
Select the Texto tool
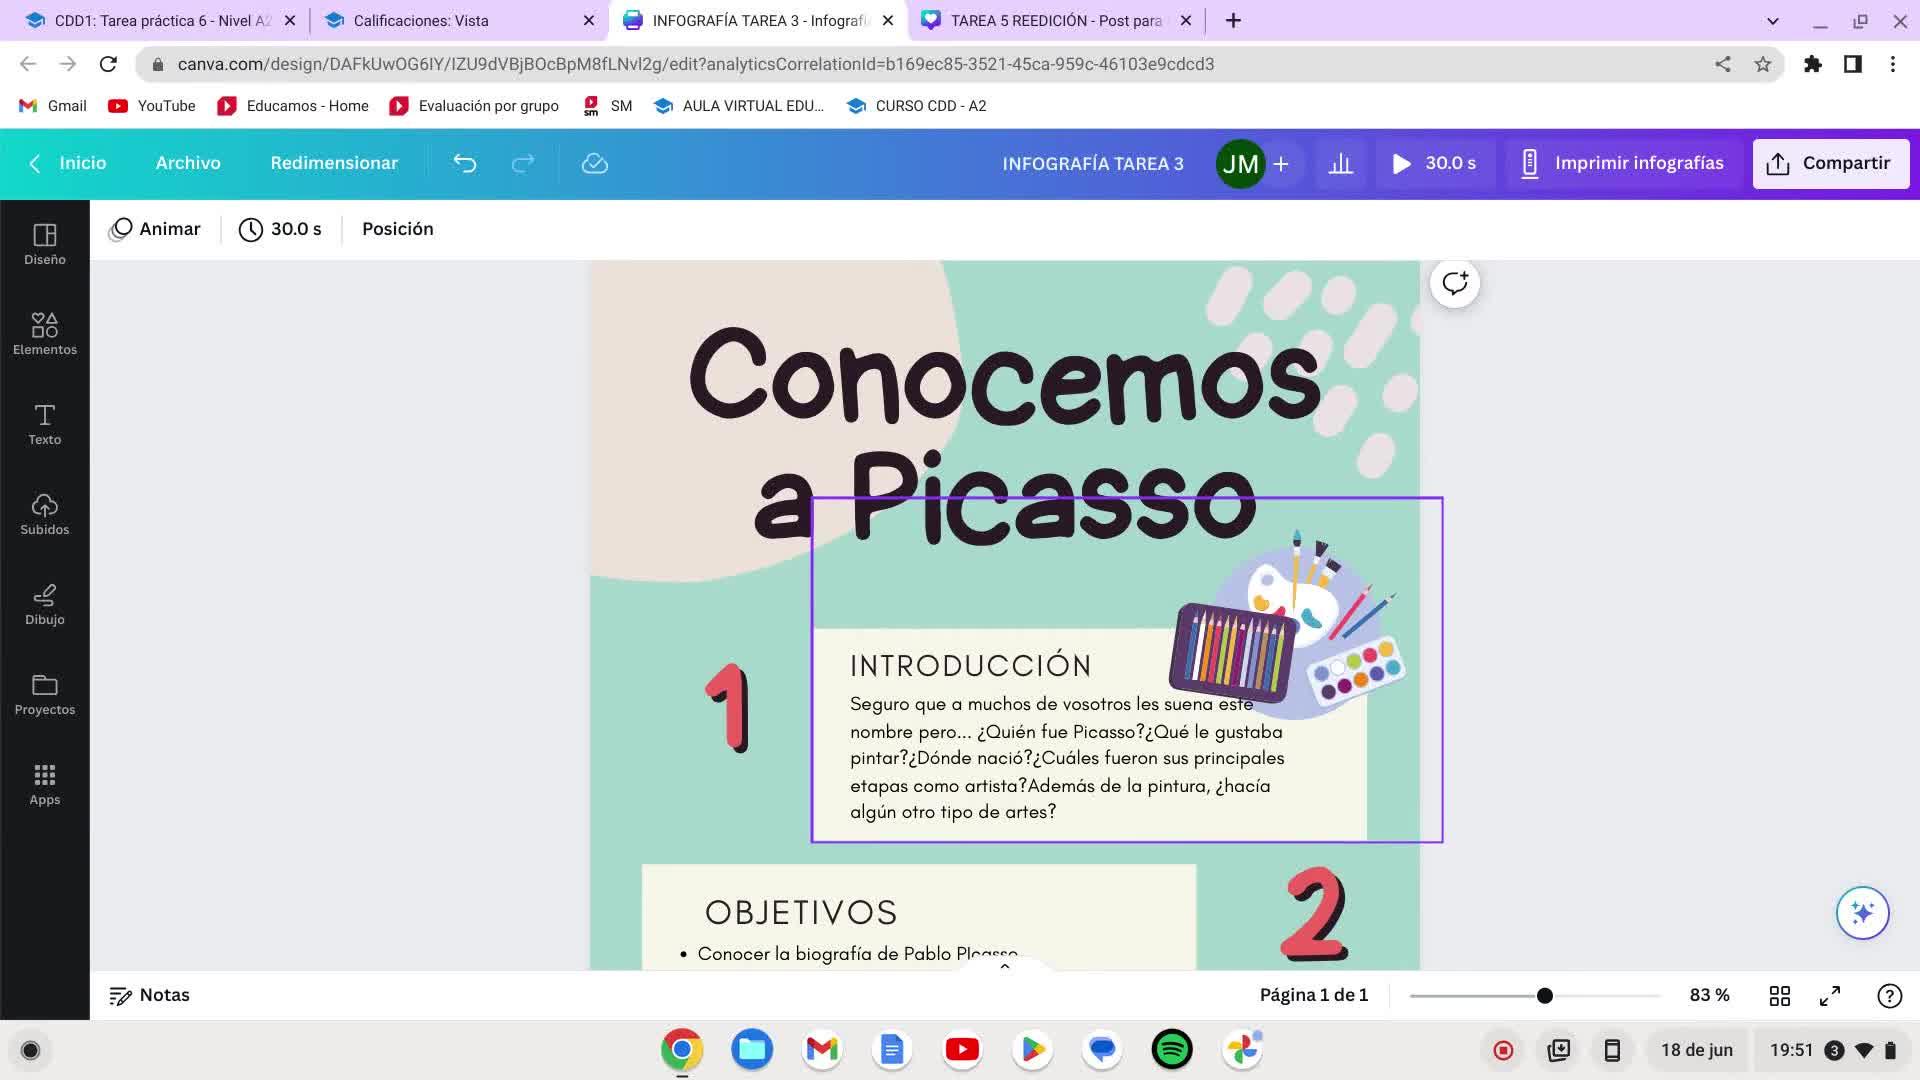point(45,424)
